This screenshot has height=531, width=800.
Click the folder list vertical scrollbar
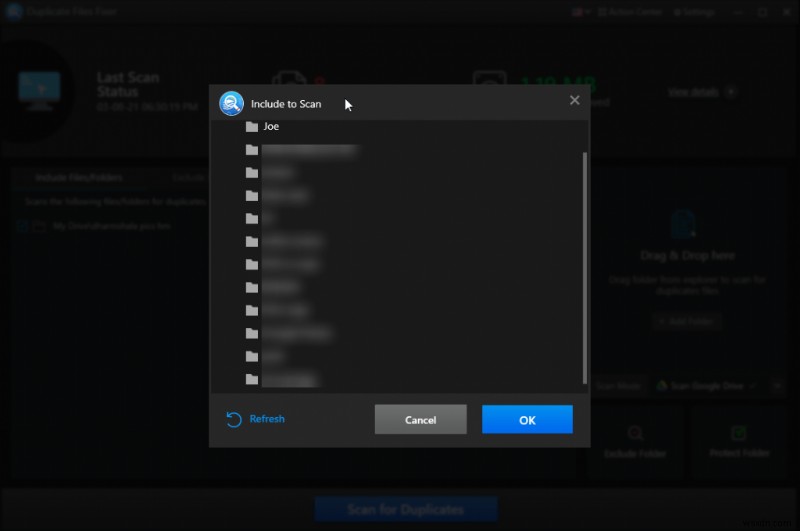pyautogui.click(x=585, y=268)
